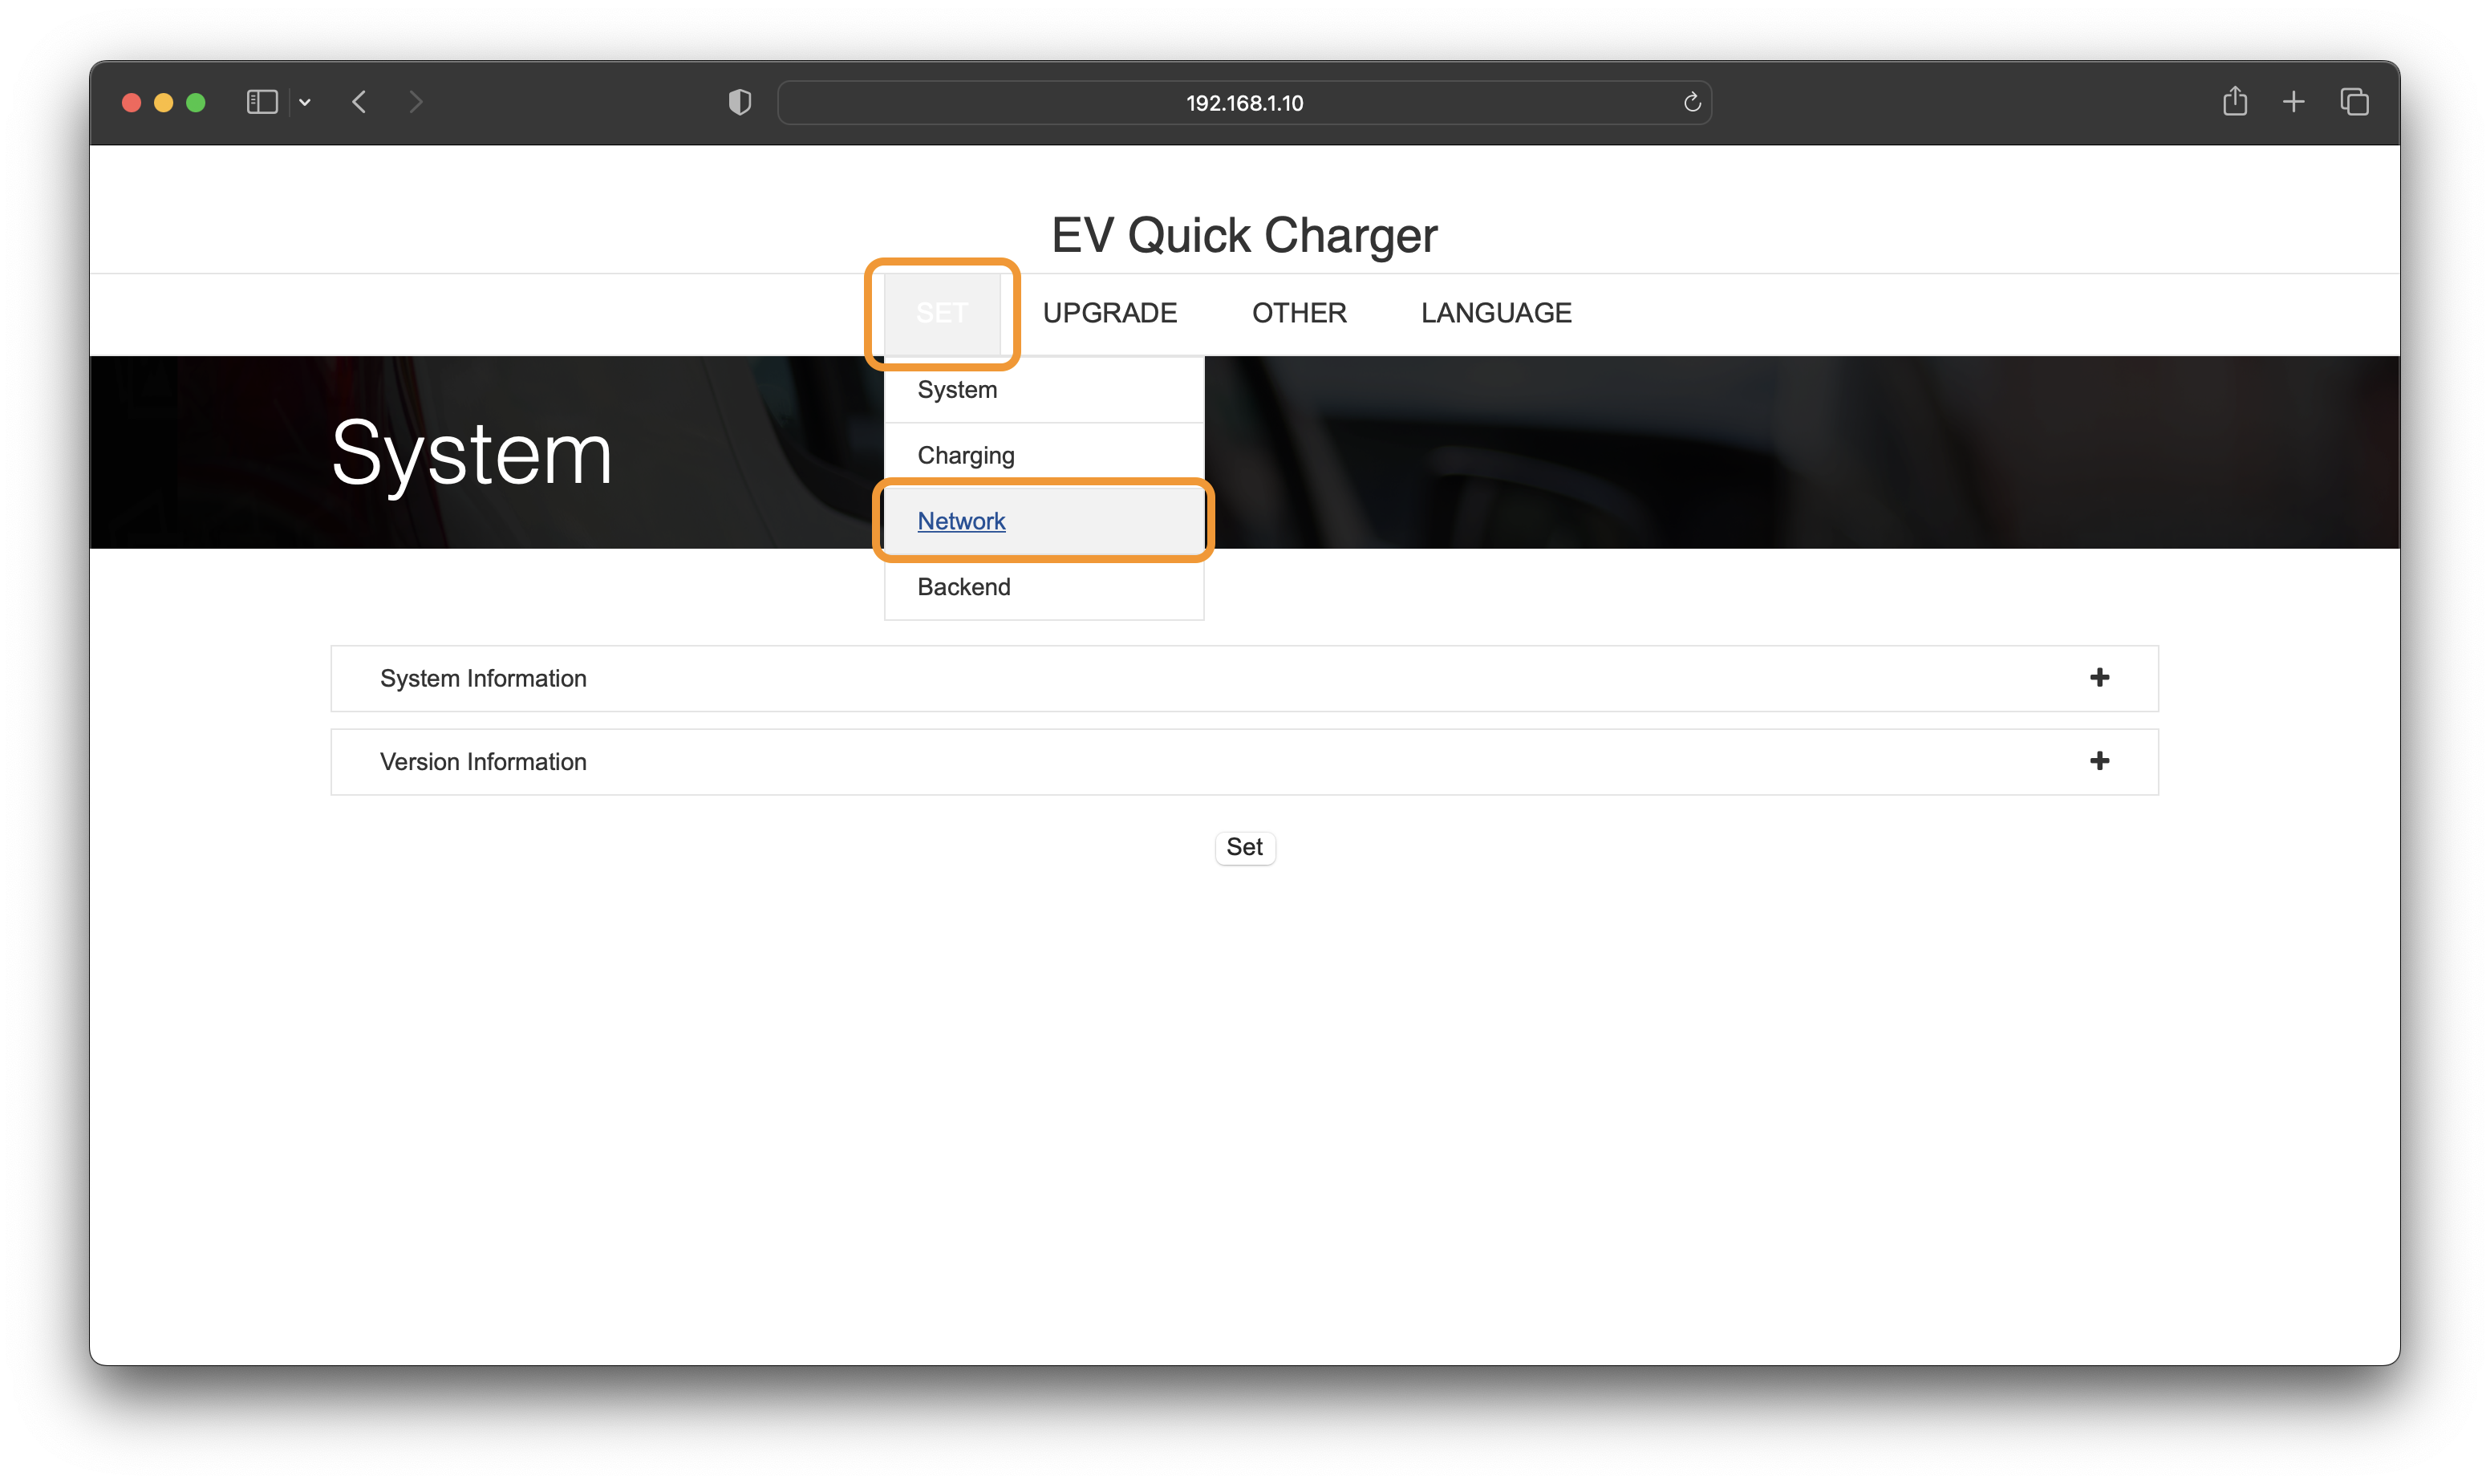Open a new tab with the plus icon

coord(2294,102)
